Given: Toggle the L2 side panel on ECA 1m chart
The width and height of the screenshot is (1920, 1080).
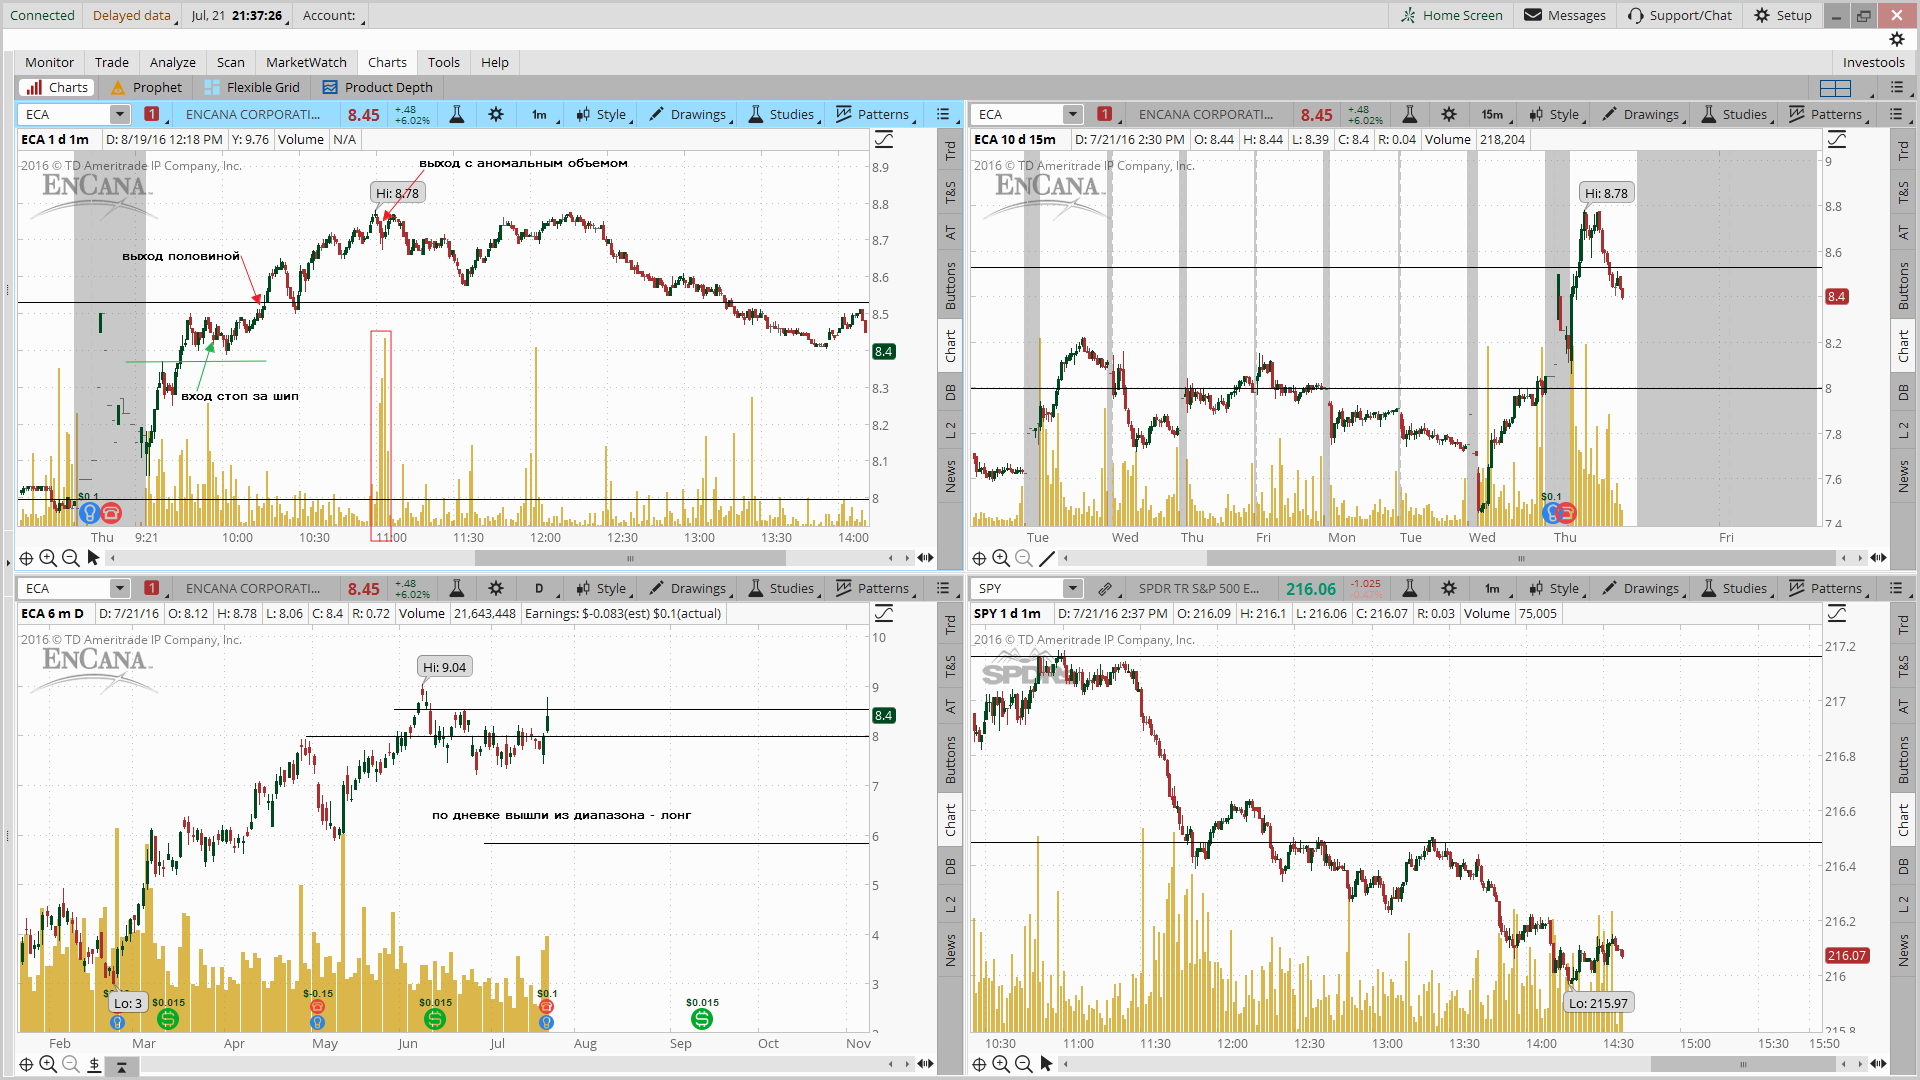Looking at the screenshot, I should coord(950,430).
